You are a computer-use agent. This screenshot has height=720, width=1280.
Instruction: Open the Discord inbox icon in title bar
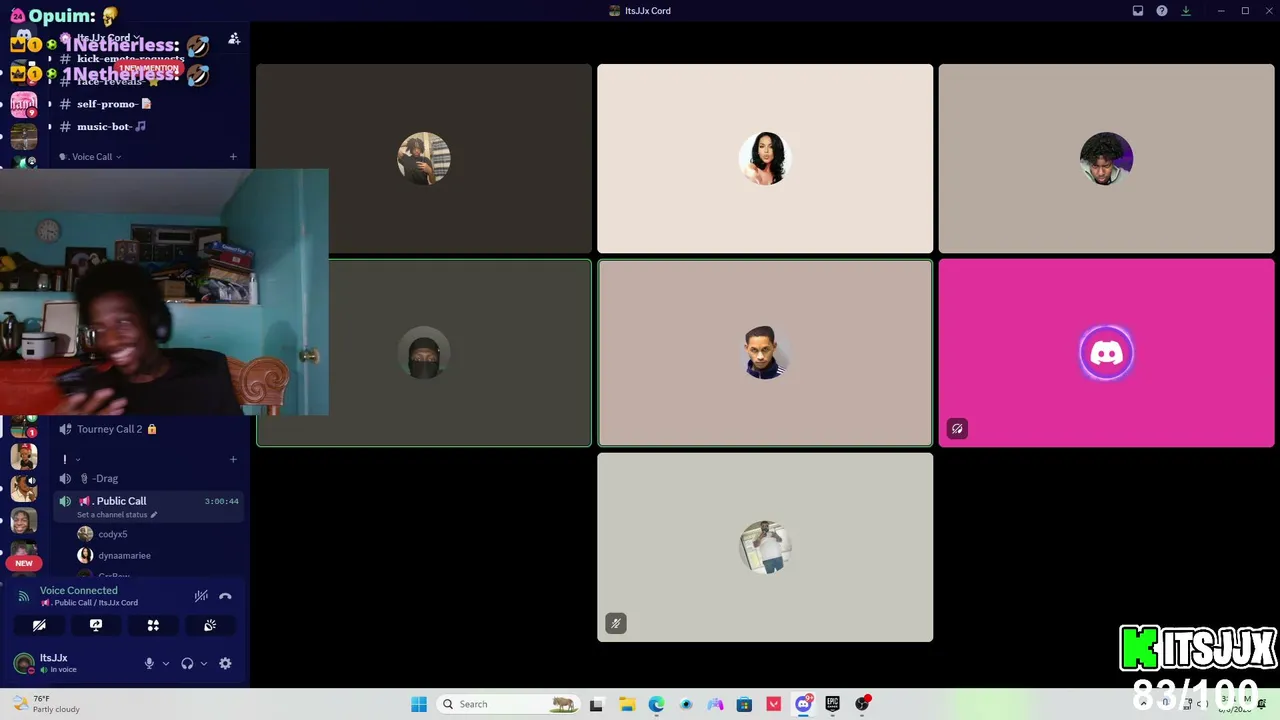1138,11
